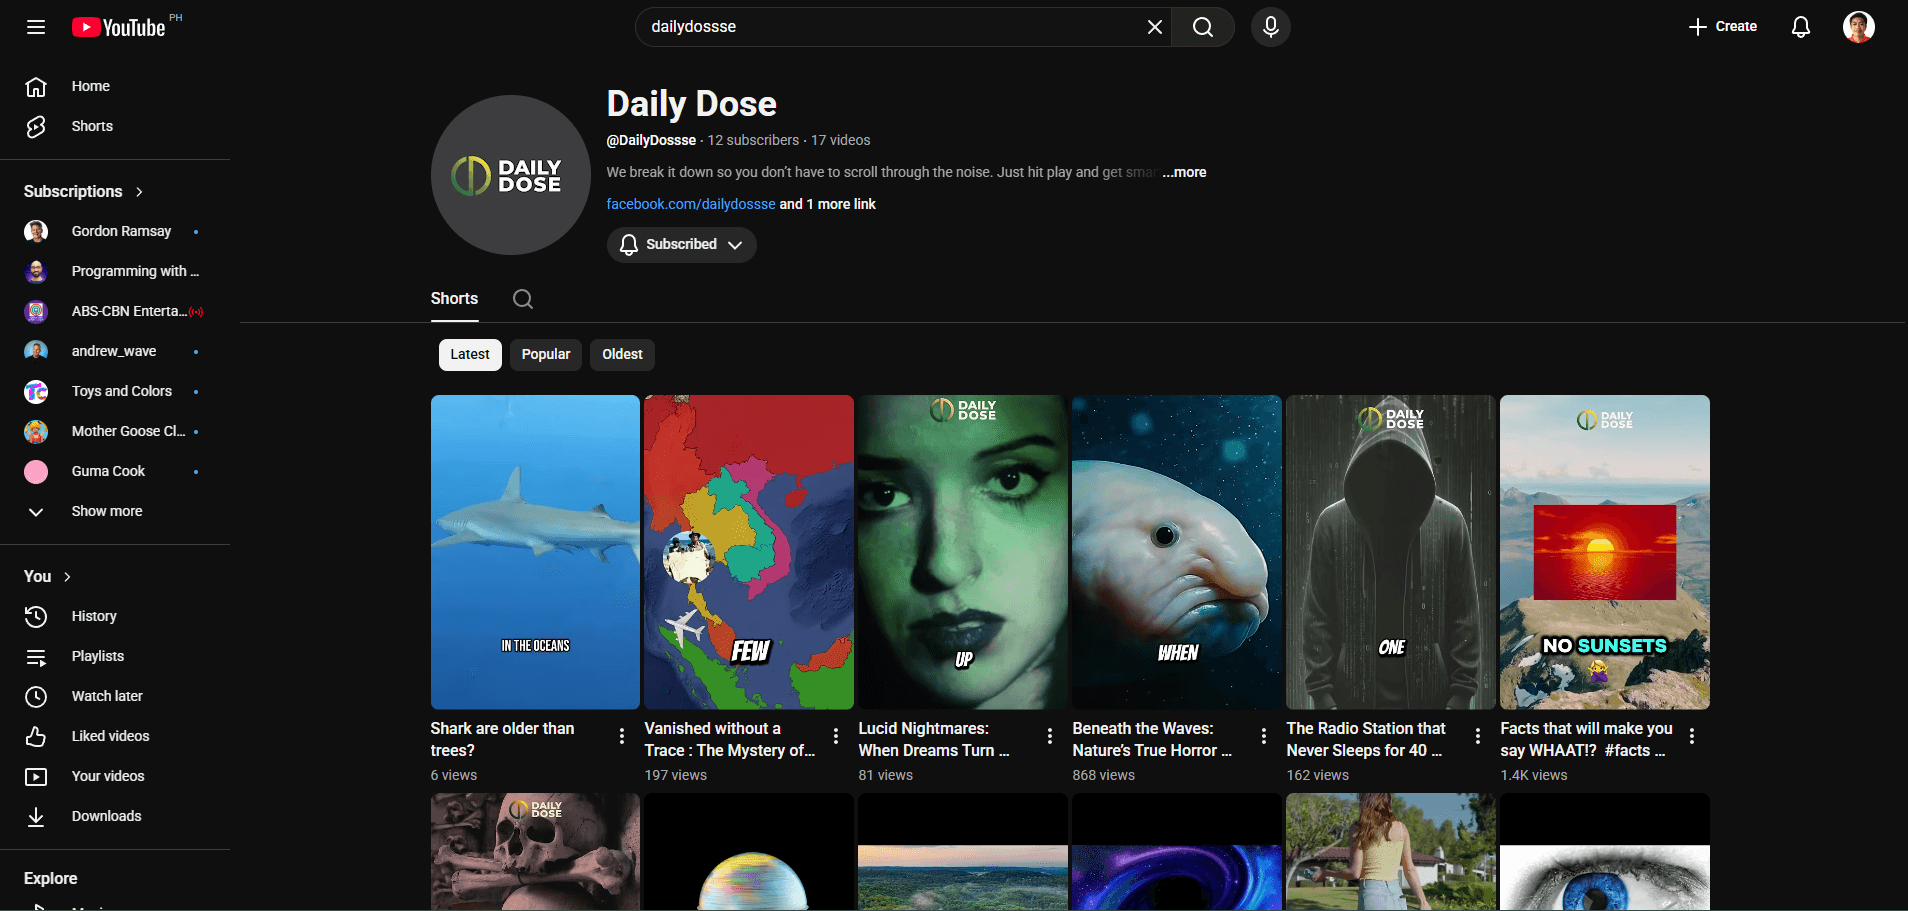This screenshot has height=911, width=1908.
Task: Open the Subscribed notification dropdown
Action: [x=681, y=245]
